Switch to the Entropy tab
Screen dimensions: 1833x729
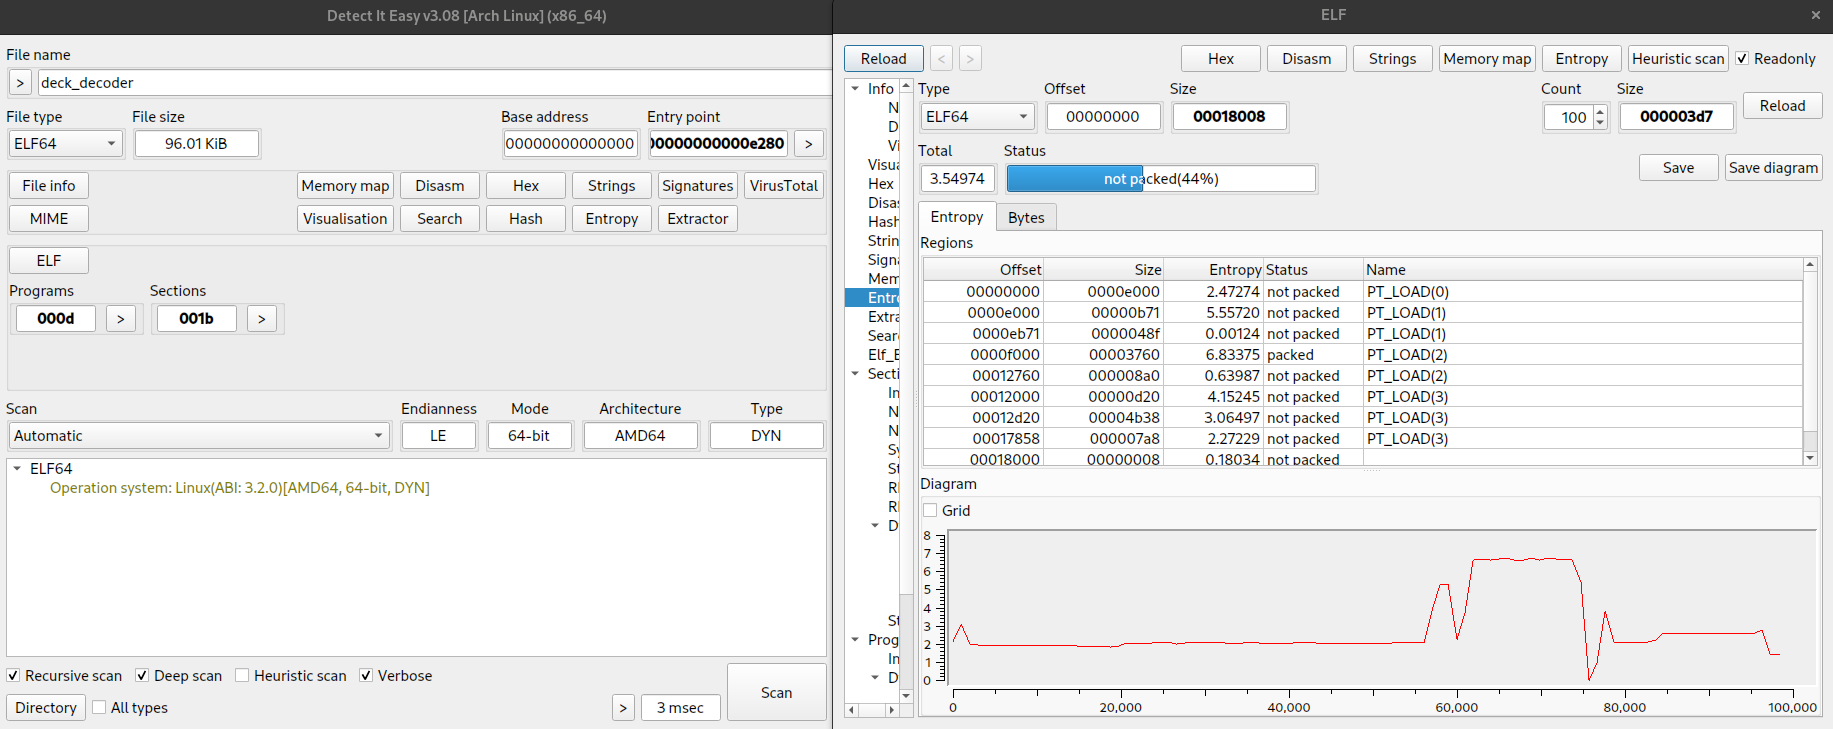click(x=957, y=217)
